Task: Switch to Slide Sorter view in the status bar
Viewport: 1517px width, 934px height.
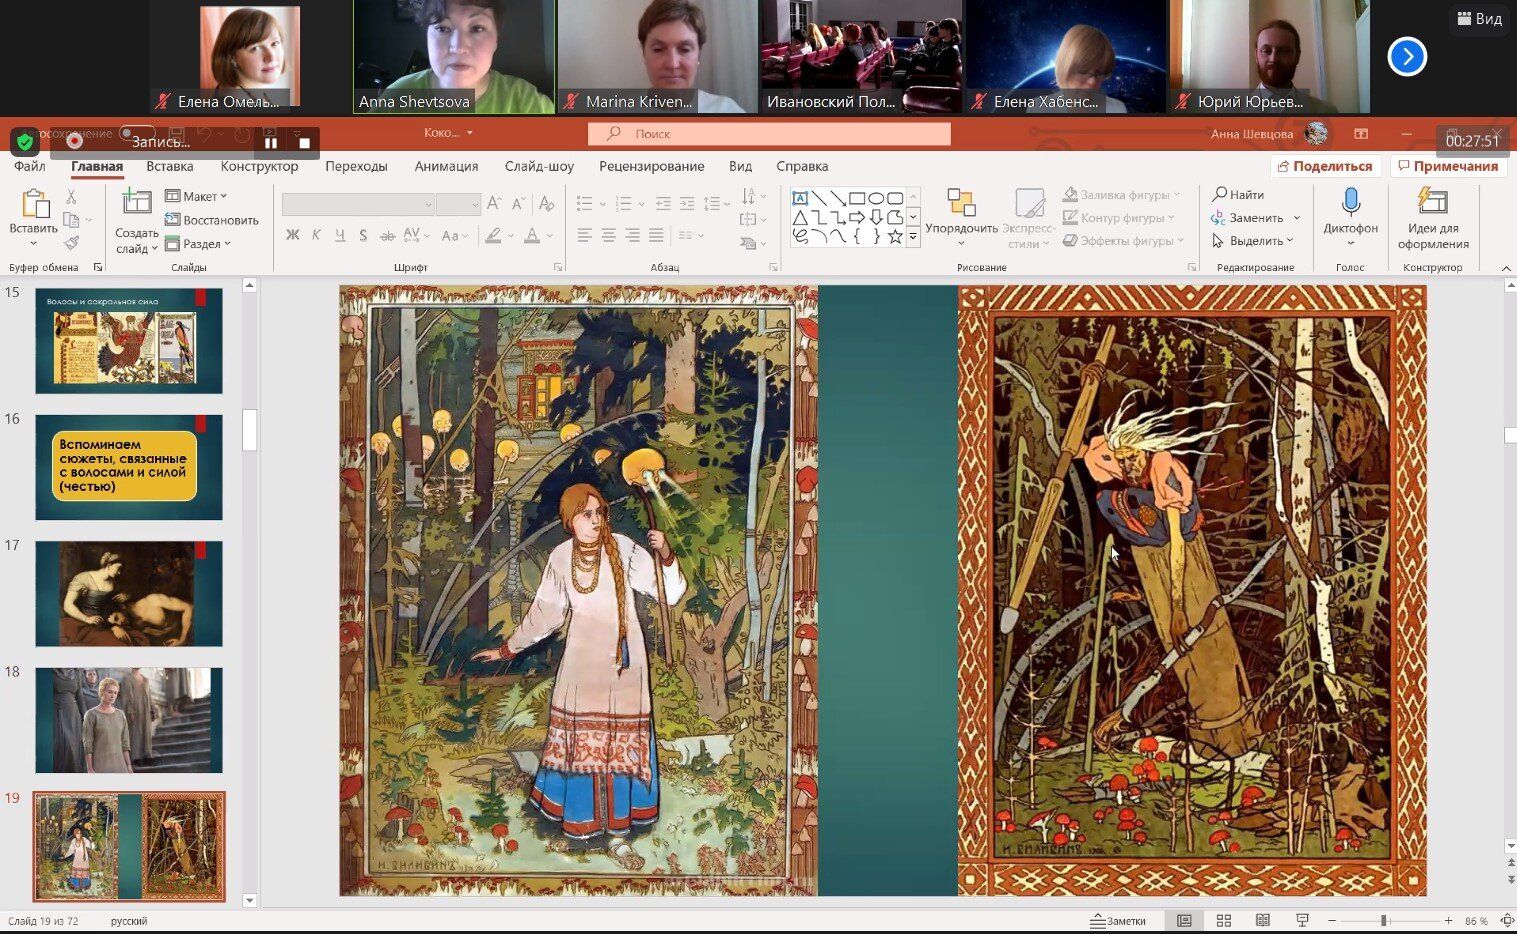Action: tap(1223, 921)
